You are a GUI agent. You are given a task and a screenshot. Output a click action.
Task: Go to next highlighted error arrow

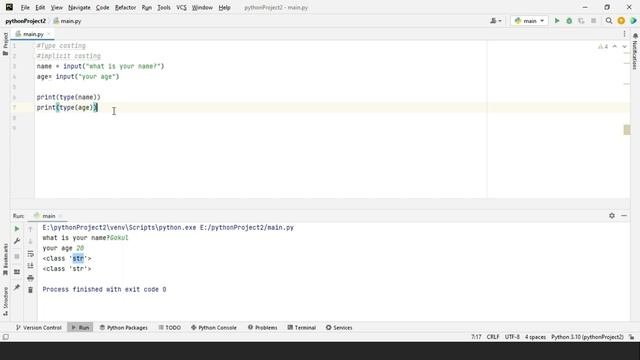[x=624, y=47]
